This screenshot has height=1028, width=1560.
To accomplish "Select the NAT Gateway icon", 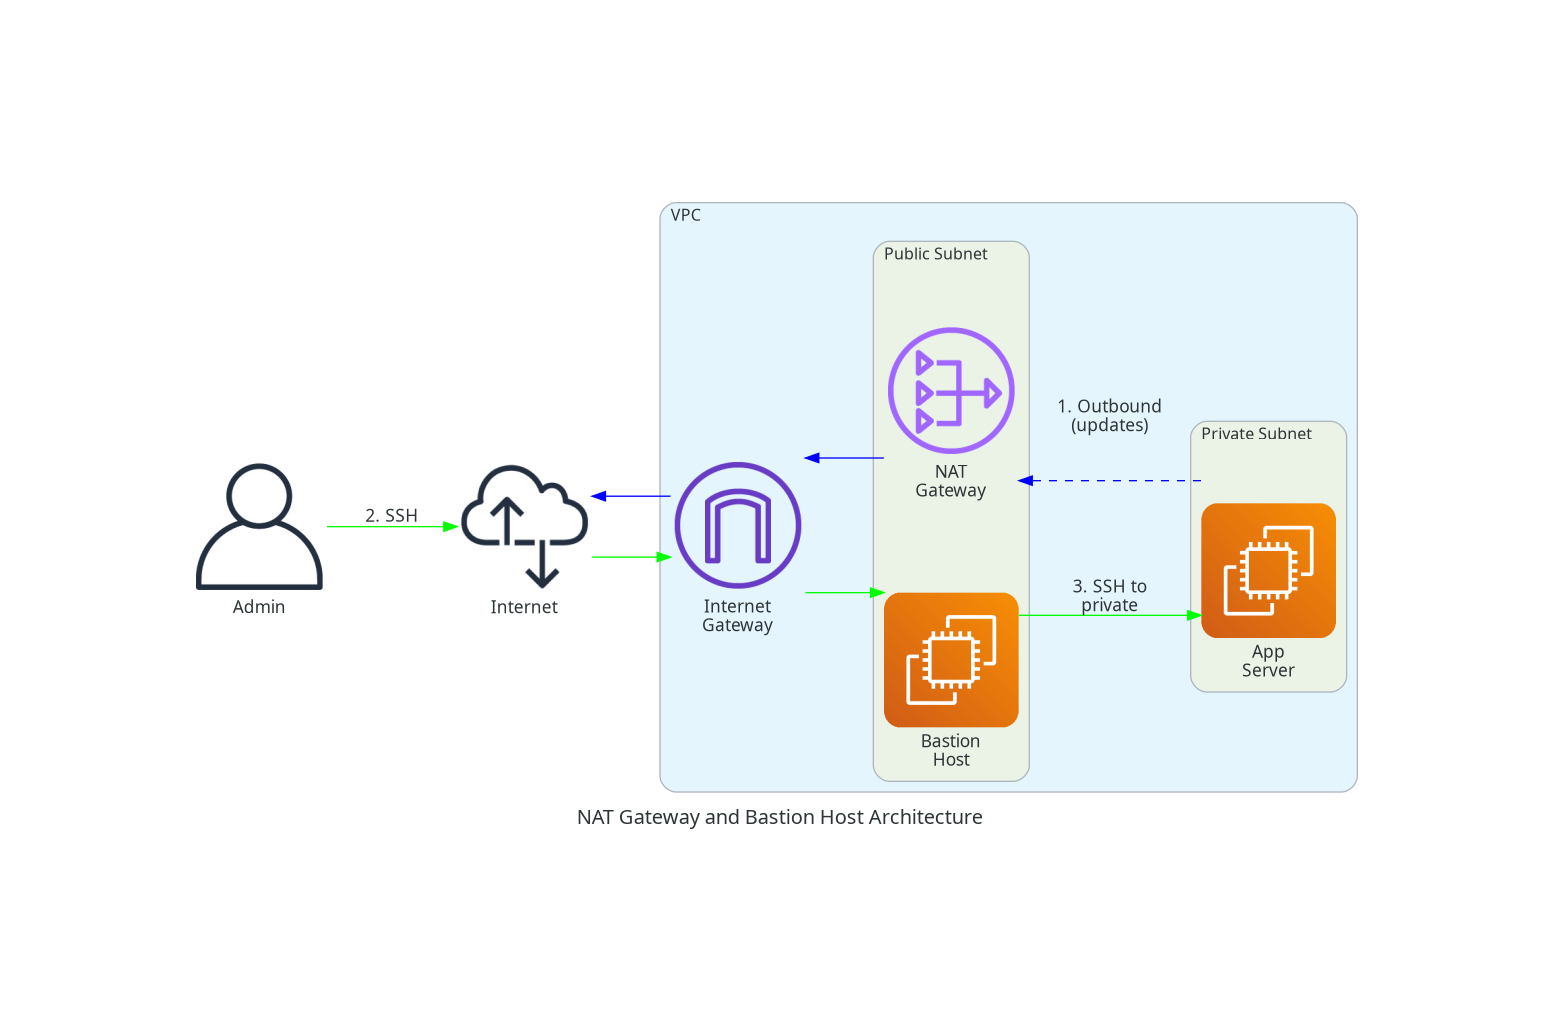I will click(951, 391).
